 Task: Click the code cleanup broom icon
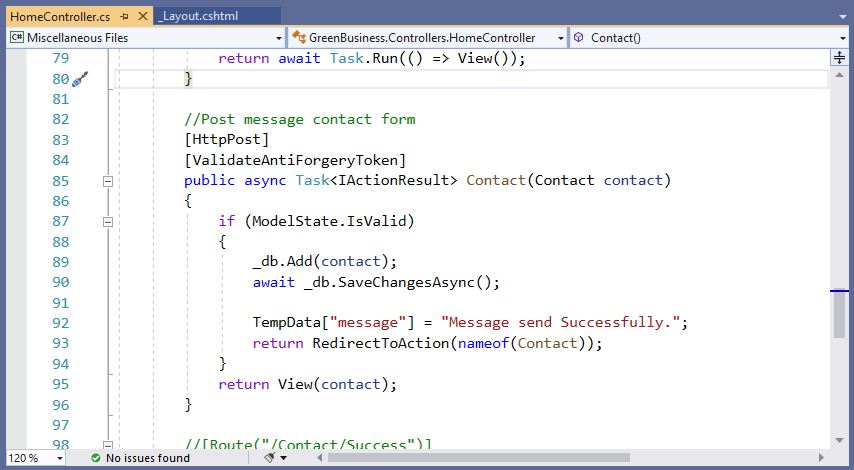[270, 458]
